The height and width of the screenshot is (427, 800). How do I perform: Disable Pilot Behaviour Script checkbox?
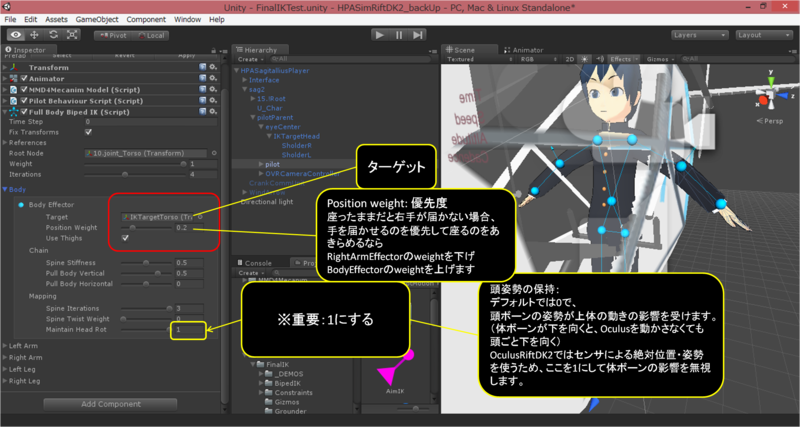[x=24, y=101]
